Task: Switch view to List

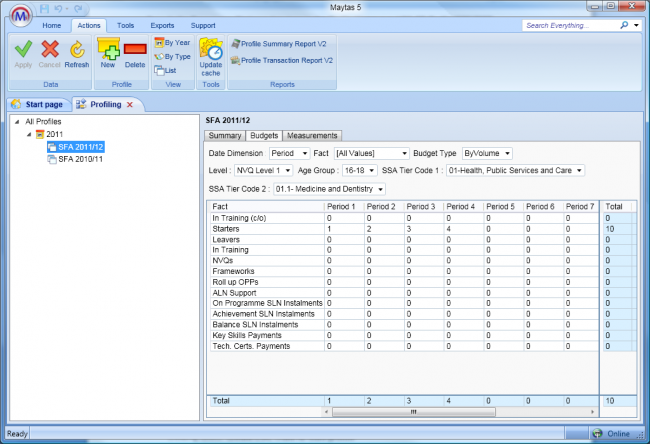Action: pos(165,70)
